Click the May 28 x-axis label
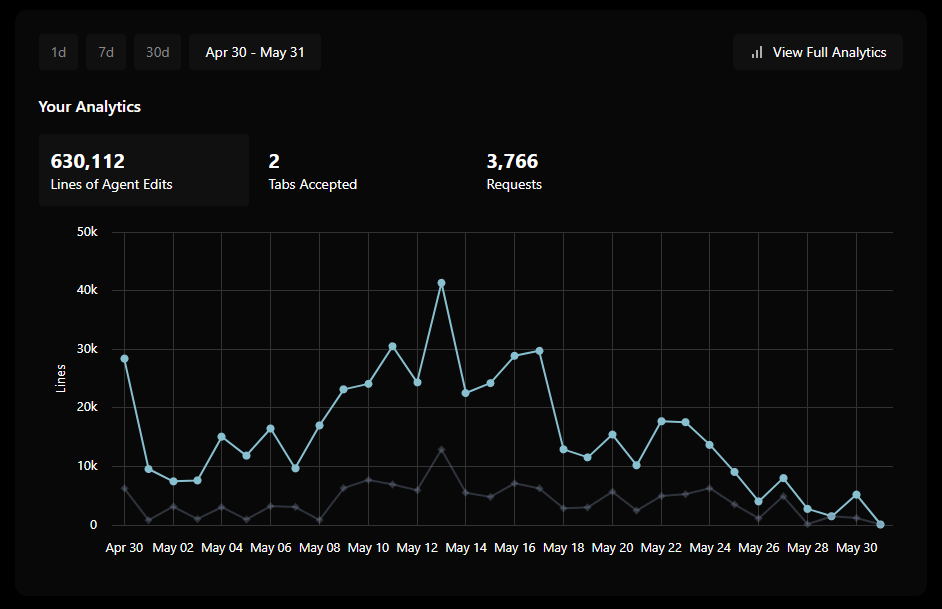 [807, 548]
